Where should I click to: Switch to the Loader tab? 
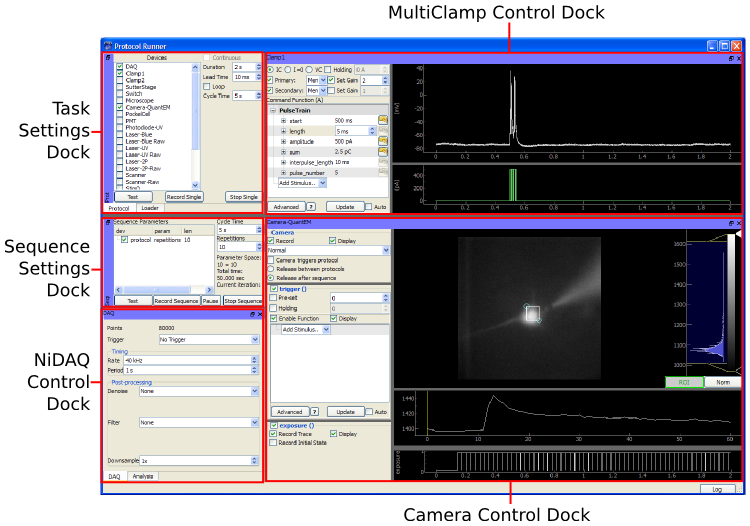pos(150,208)
